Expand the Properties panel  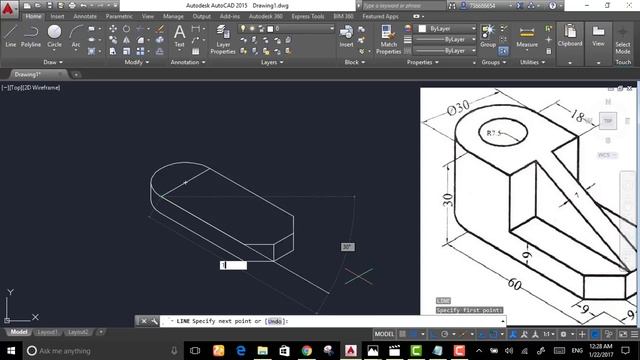[422, 62]
